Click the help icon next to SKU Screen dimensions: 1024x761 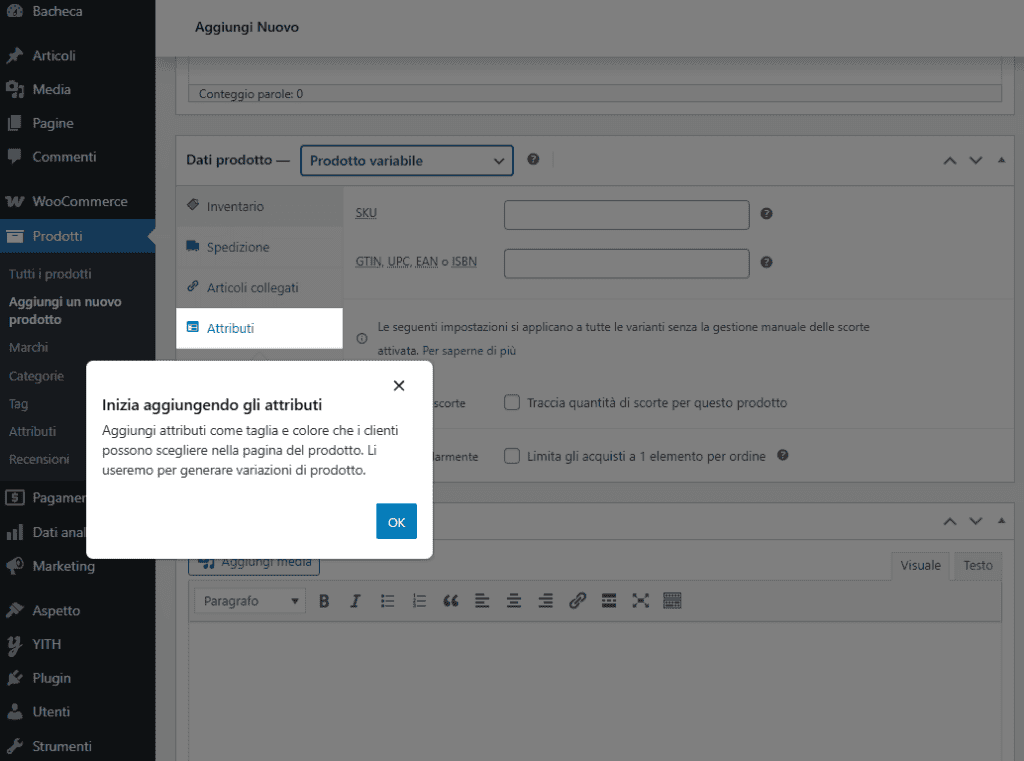766,213
